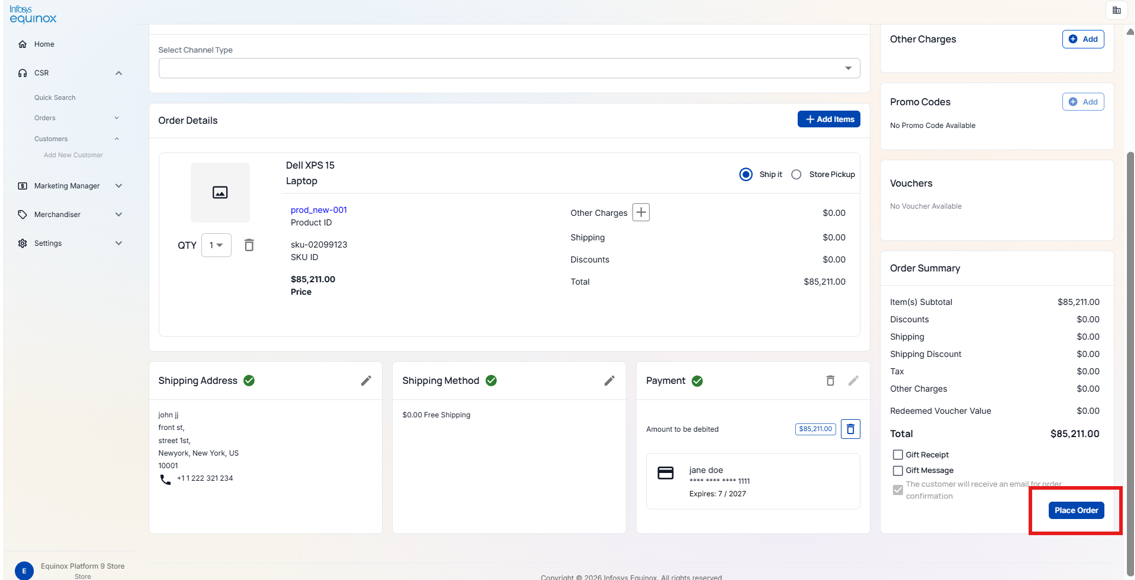Click the credit card icon for jane doe
The height and width of the screenshot is (580, 1135).
pyautogui.click(x=665, y=473)
